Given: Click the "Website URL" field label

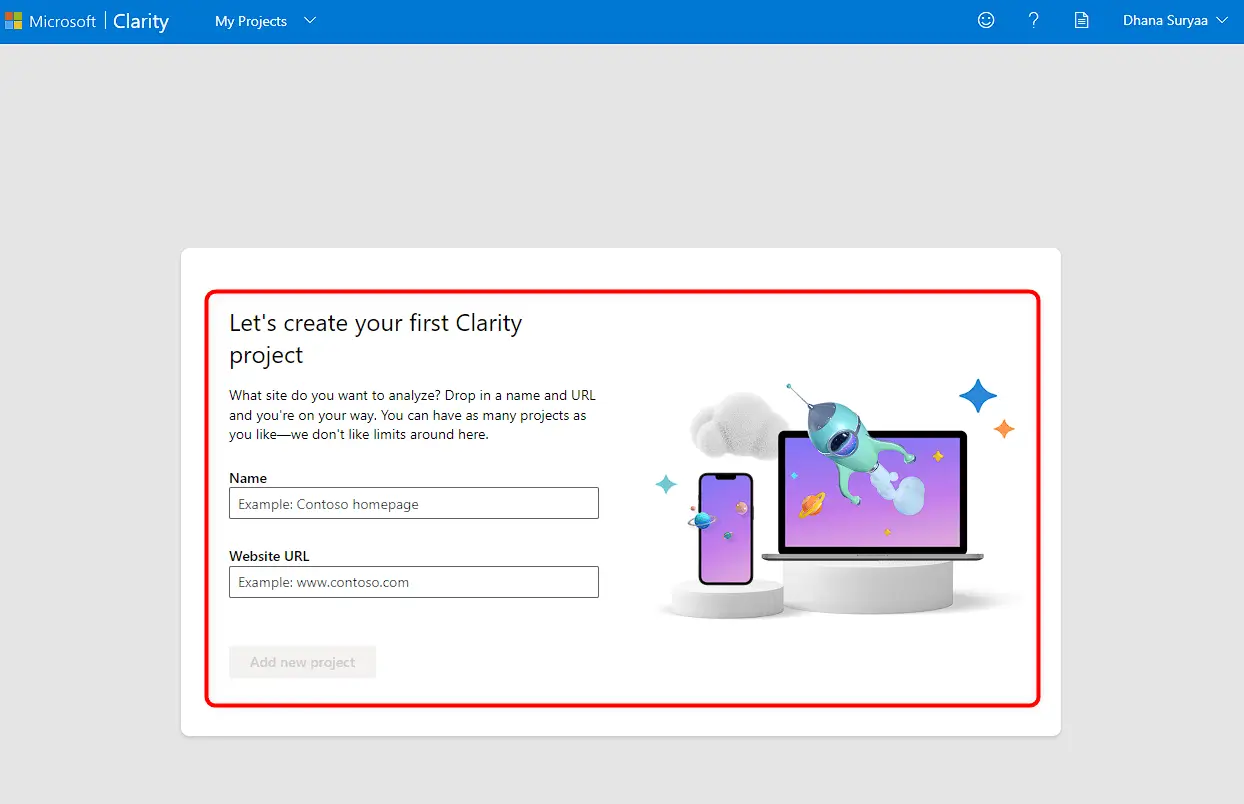Looking at the screenshot, I should pyautogui.click(x=269, y=556).
